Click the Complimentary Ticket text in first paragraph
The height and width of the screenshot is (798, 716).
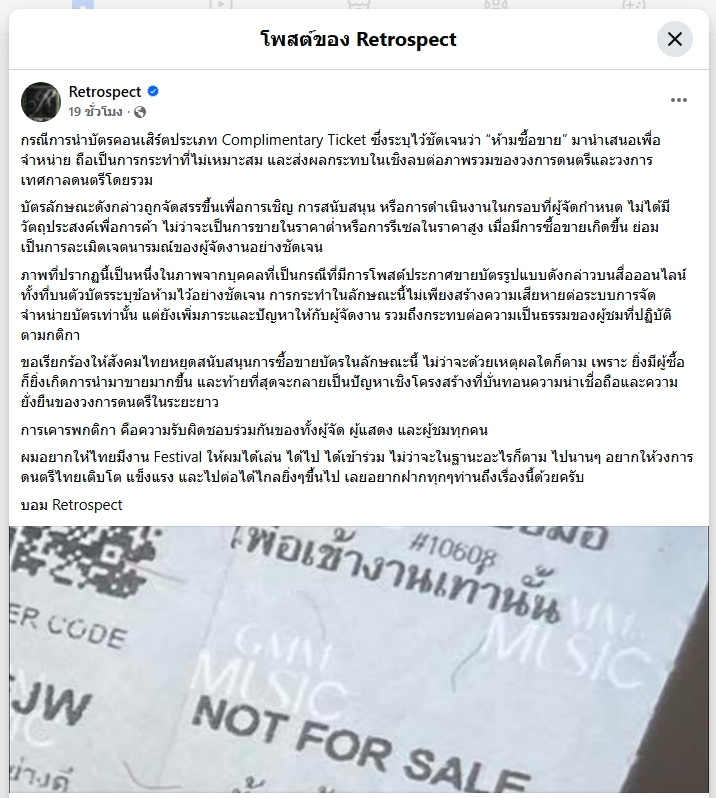pos(294,140)
